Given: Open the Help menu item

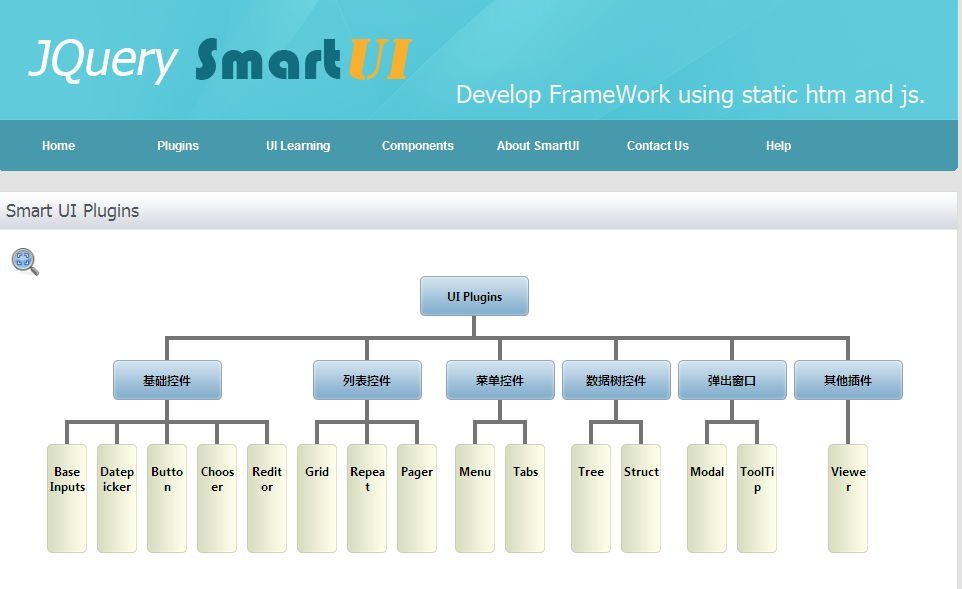Looking at the screenshot, I should click(x=778, y=146).
